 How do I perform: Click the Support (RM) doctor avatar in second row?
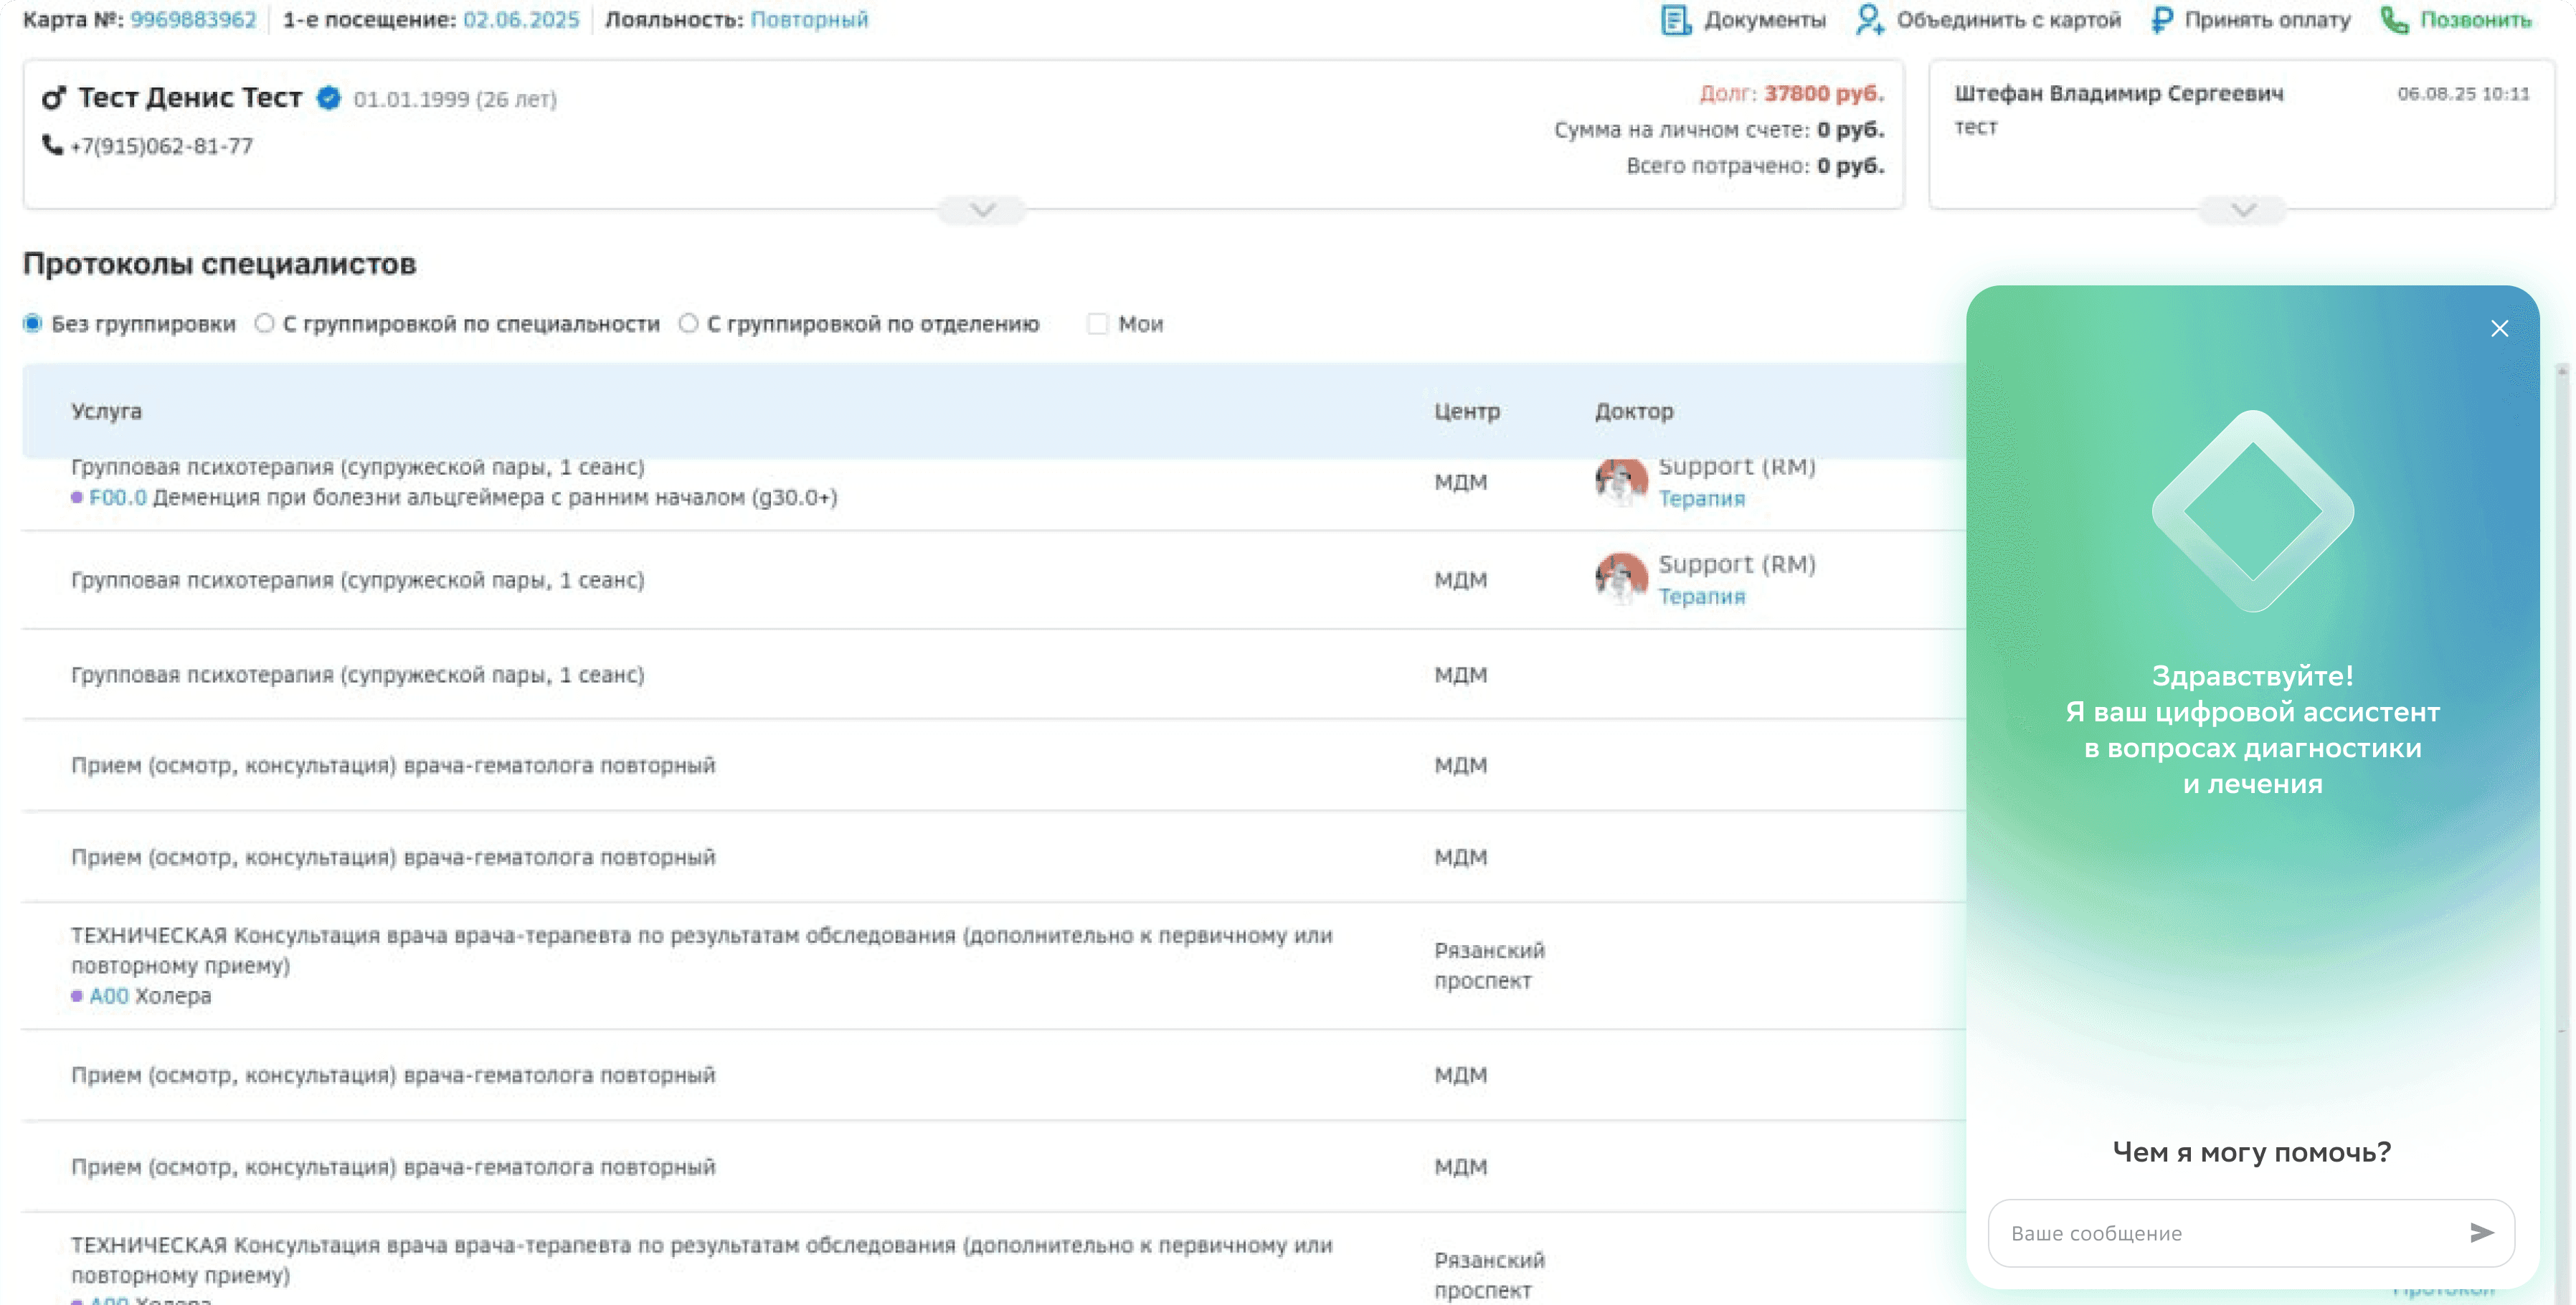coord(1621,579)
